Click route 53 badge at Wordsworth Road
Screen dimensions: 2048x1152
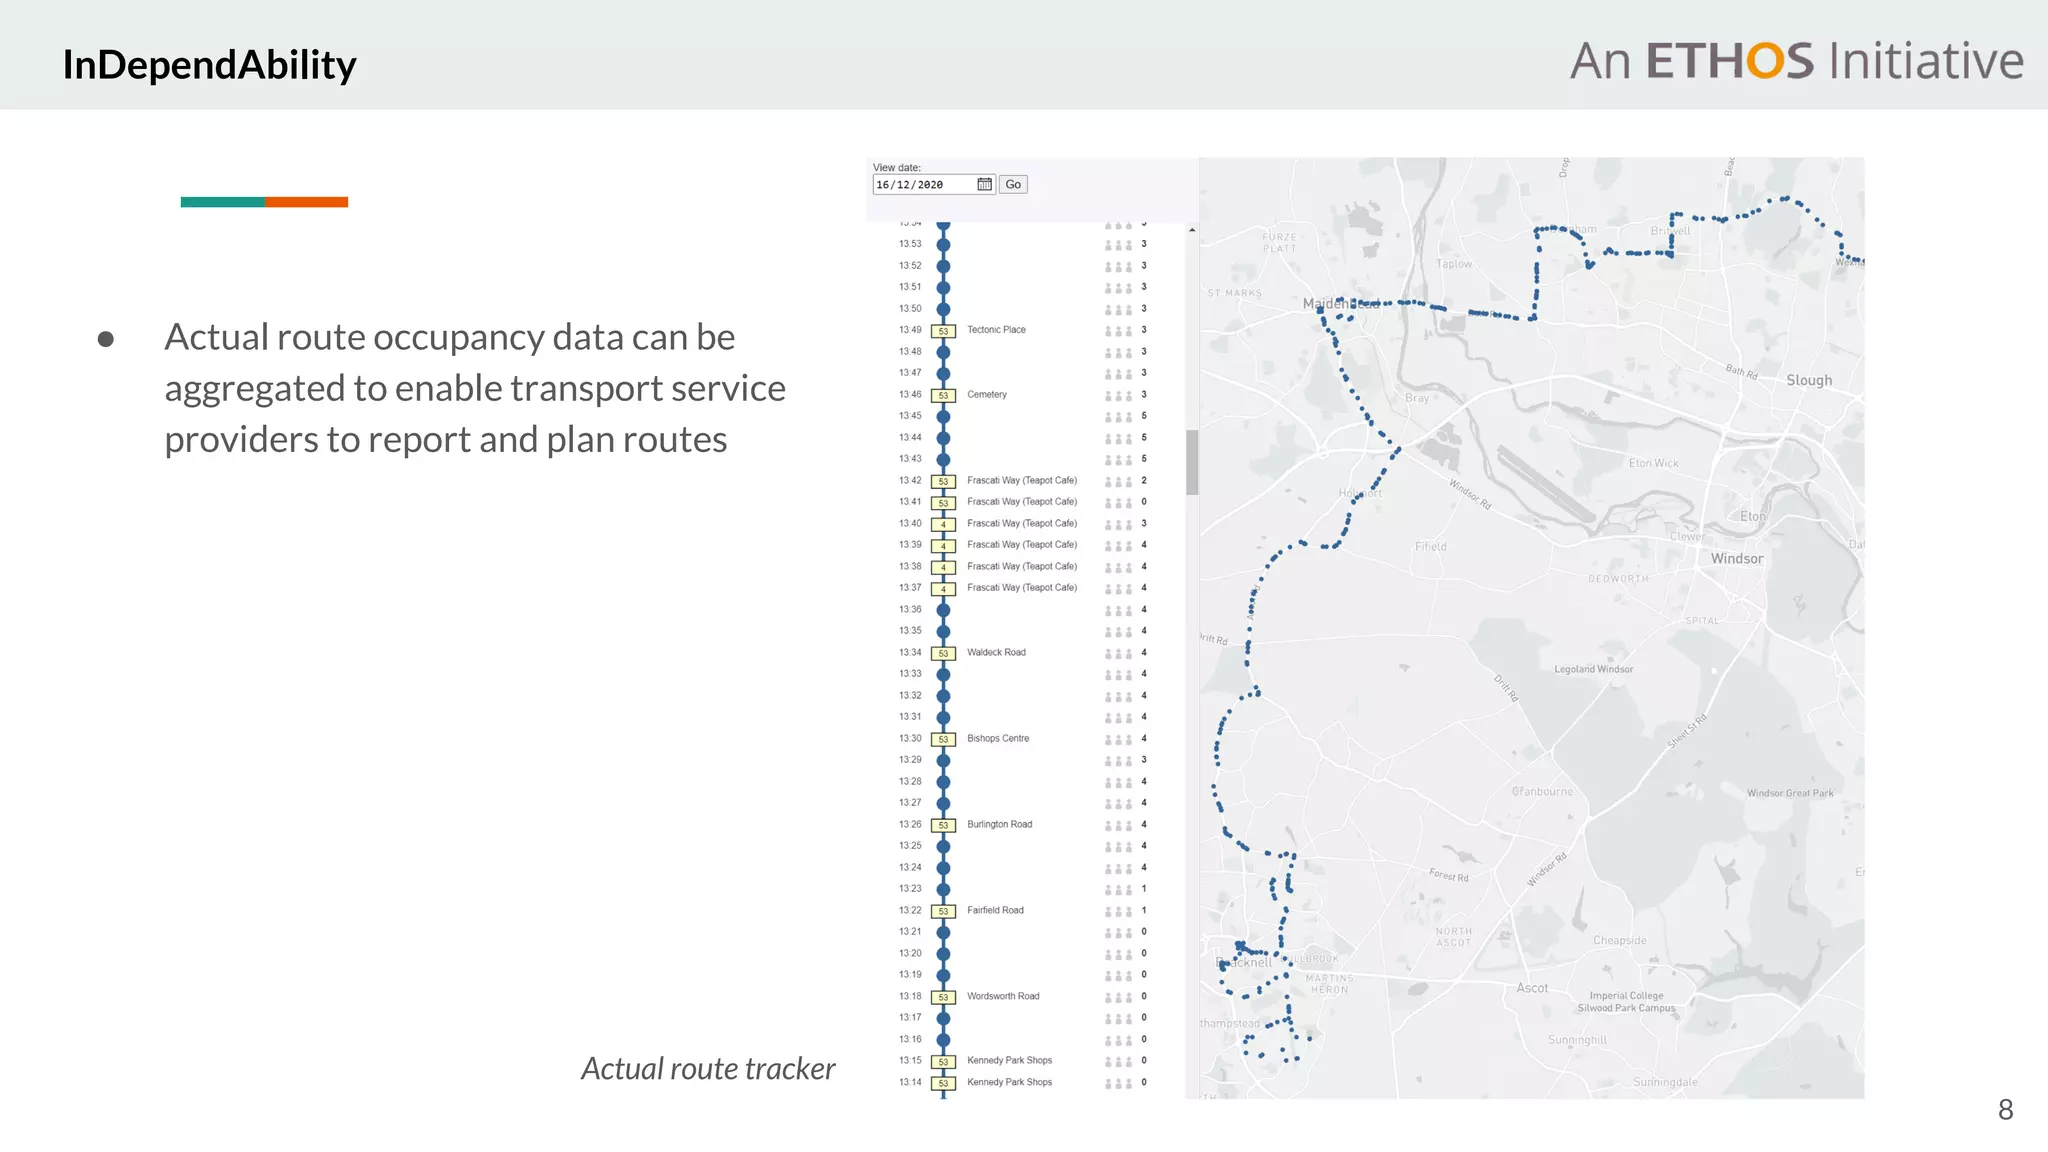[x=943, y=997]
